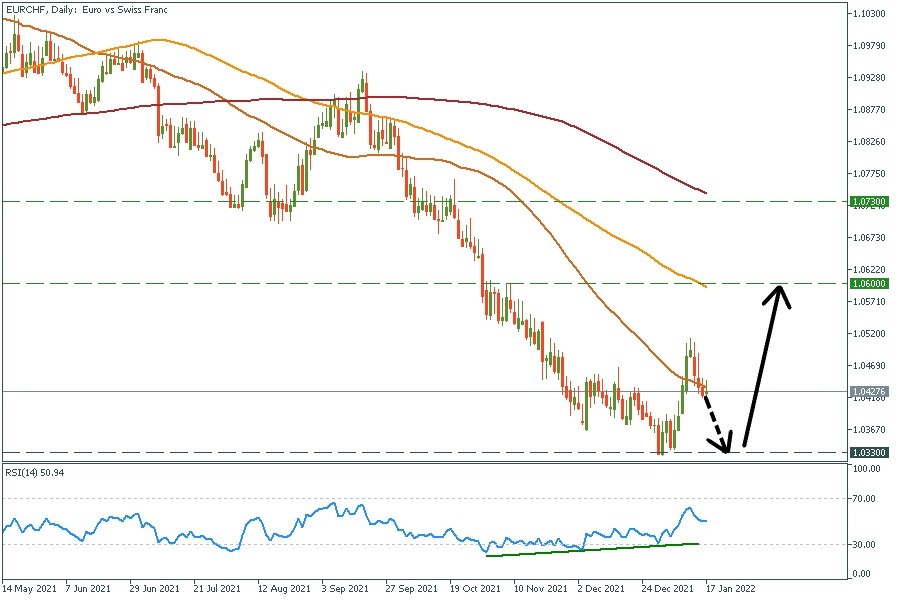900x600 pixels.
Task: Click the green 1.06000 price tag
Action: pos(868,284)
